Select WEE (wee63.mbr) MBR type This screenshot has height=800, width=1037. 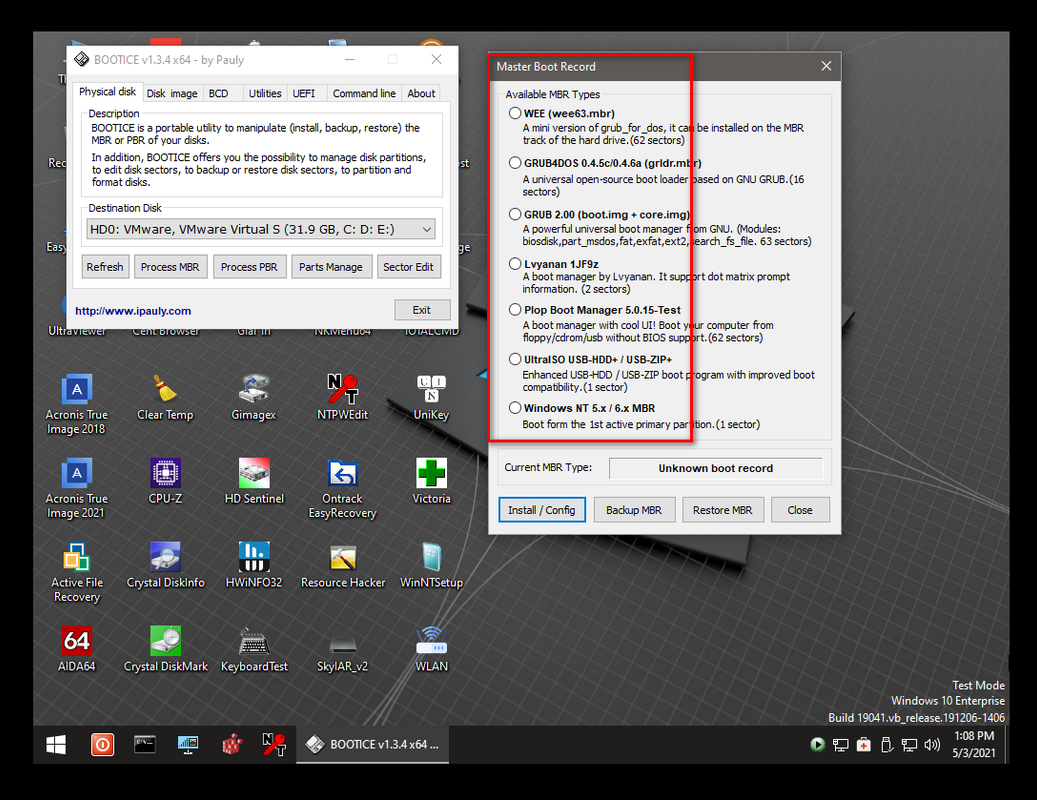pyautogui.click(x=515, y=113)
